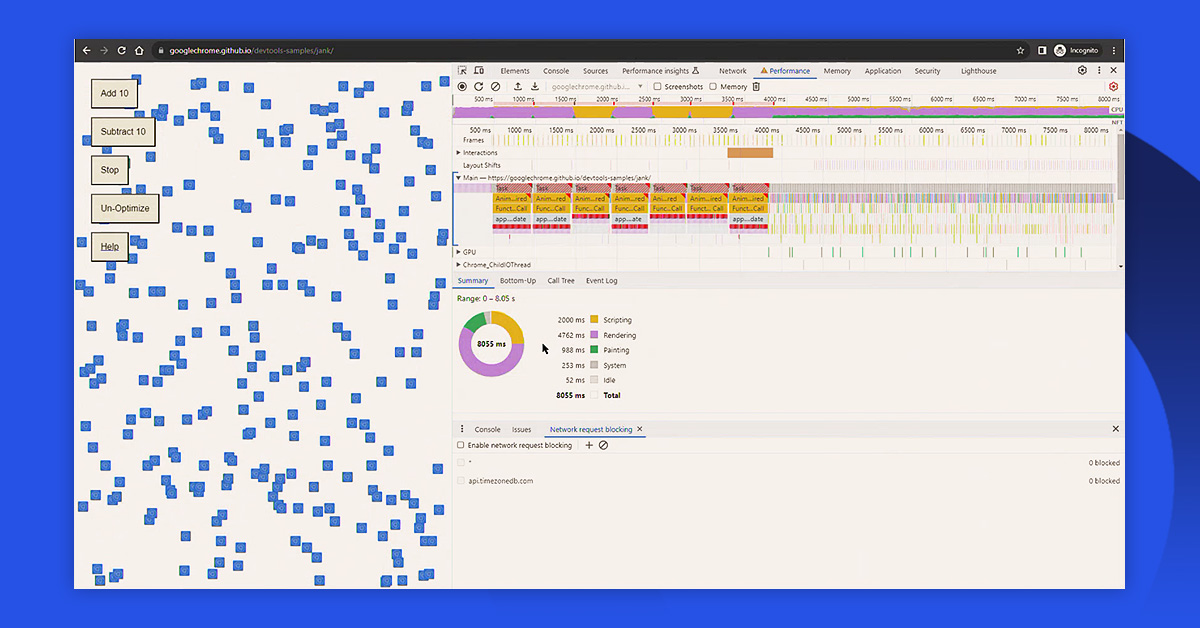Click the collect garbage trash icon
The image size is (1200, 628).
pyautogui.click(x=756, y=87)
